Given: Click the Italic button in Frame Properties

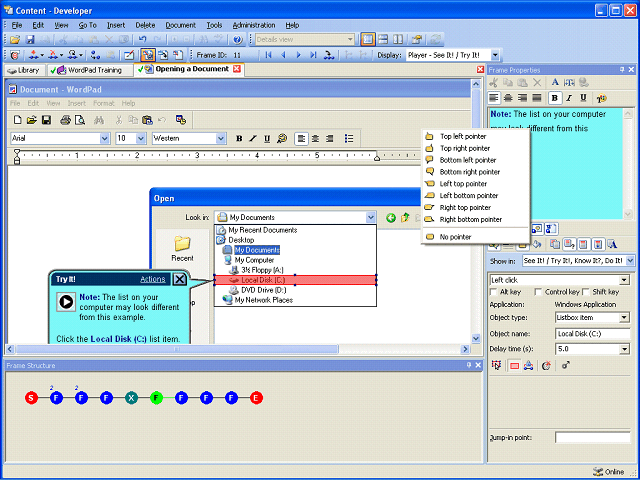Looking at the screenshot, I should tap(569, 98).
